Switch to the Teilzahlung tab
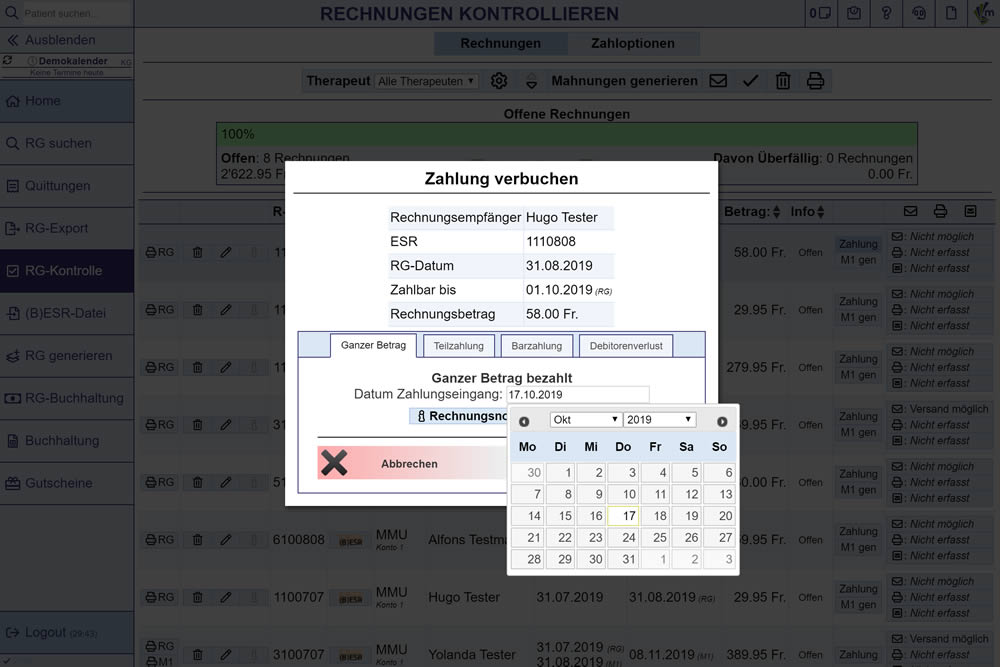Image resolution: width=1000 pixels, height=667 pixels. click(458, 346)
